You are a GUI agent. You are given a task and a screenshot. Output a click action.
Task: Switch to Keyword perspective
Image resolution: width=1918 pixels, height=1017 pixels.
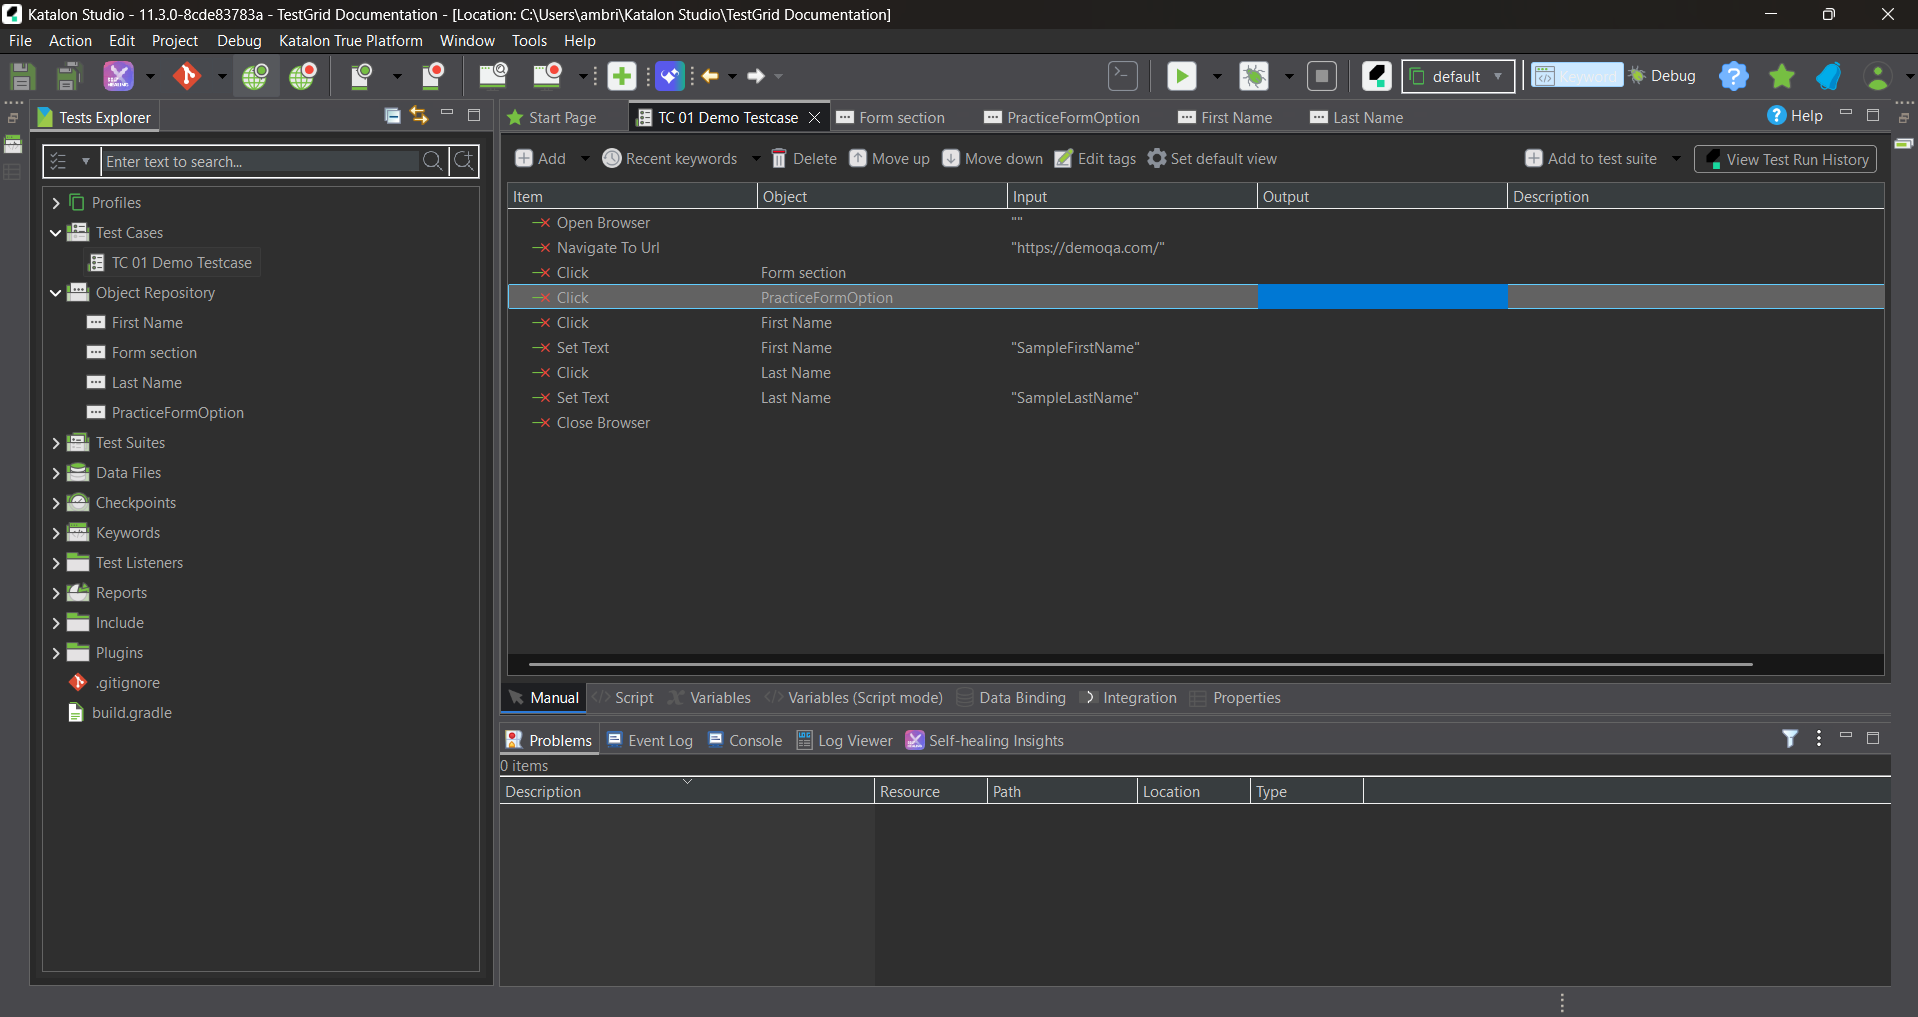1577,76
